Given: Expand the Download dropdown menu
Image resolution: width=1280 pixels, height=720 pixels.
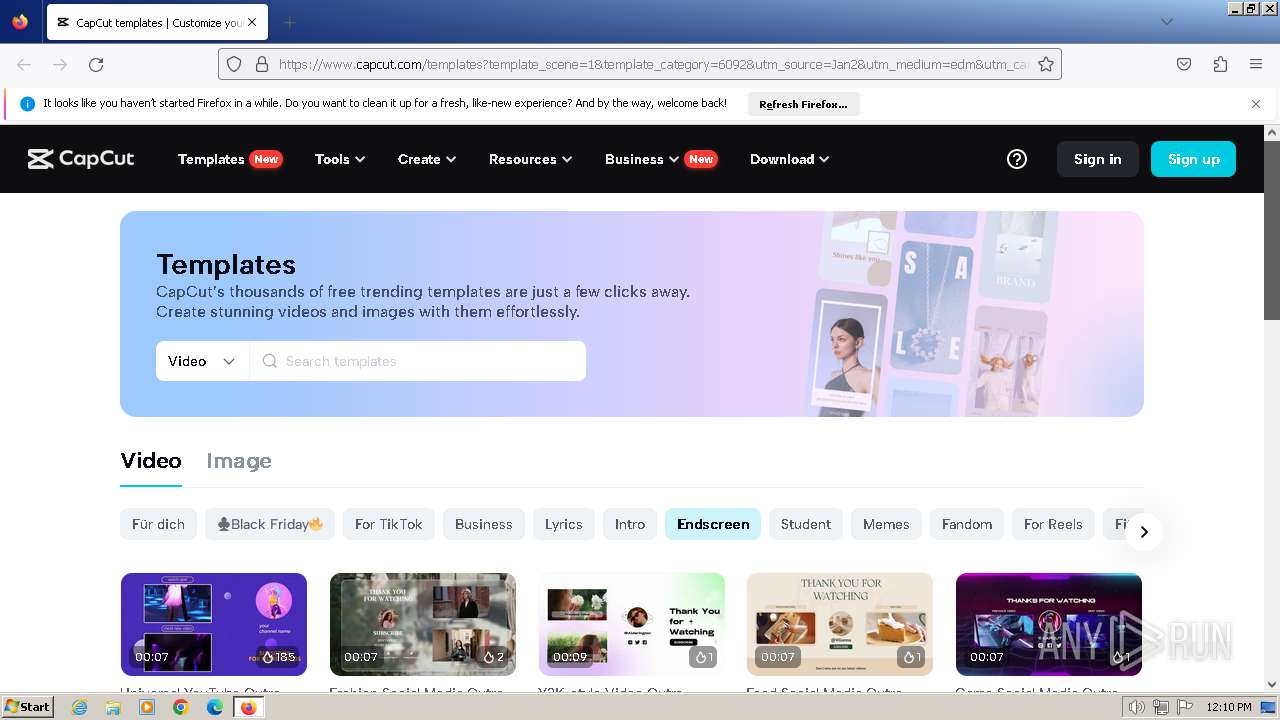Looking at the screenshot, I should pos(789,159).
